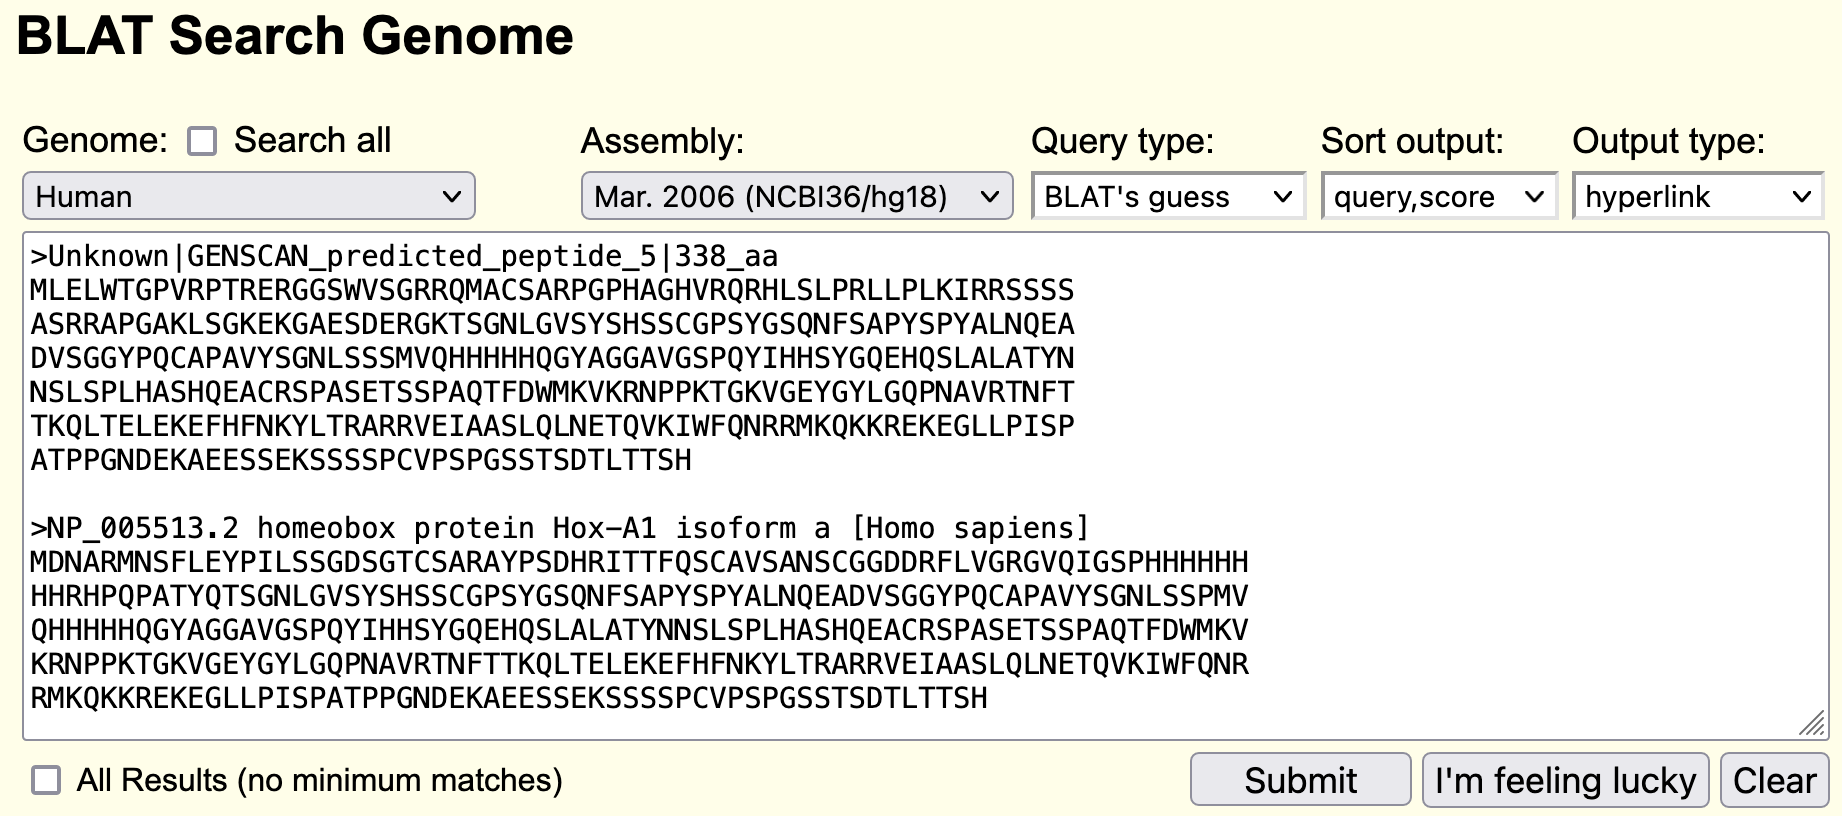Clear the sequence text box

click(x=1774, y=780)
